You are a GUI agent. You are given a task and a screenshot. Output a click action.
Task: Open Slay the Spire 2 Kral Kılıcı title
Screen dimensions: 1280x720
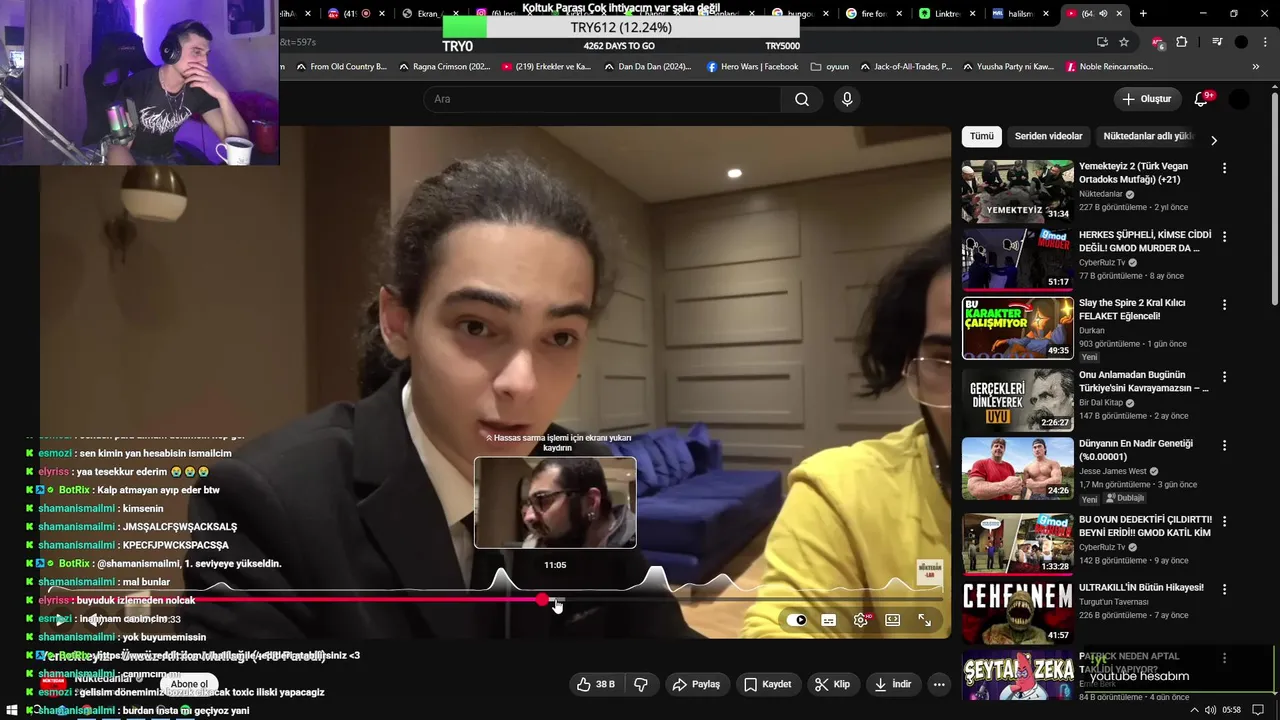1132,309
